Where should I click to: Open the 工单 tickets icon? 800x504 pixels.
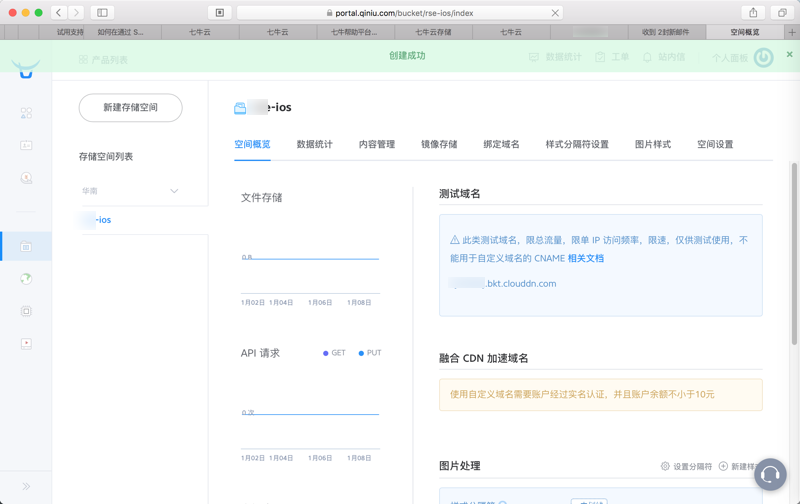click(600, 58)
